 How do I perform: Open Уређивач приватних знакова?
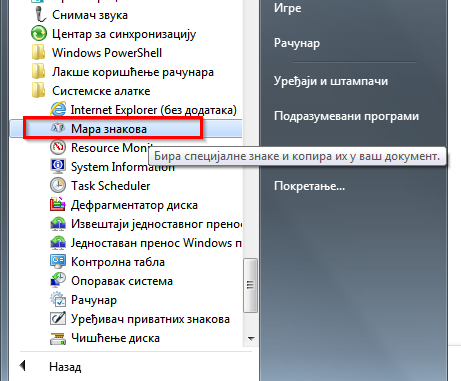(x=150, y=319)
